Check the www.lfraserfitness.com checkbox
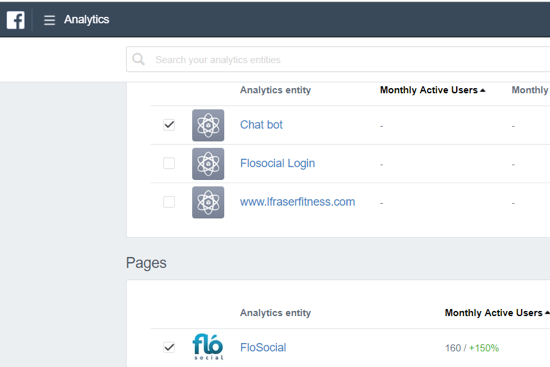The image size is (550, 367). 169,202
